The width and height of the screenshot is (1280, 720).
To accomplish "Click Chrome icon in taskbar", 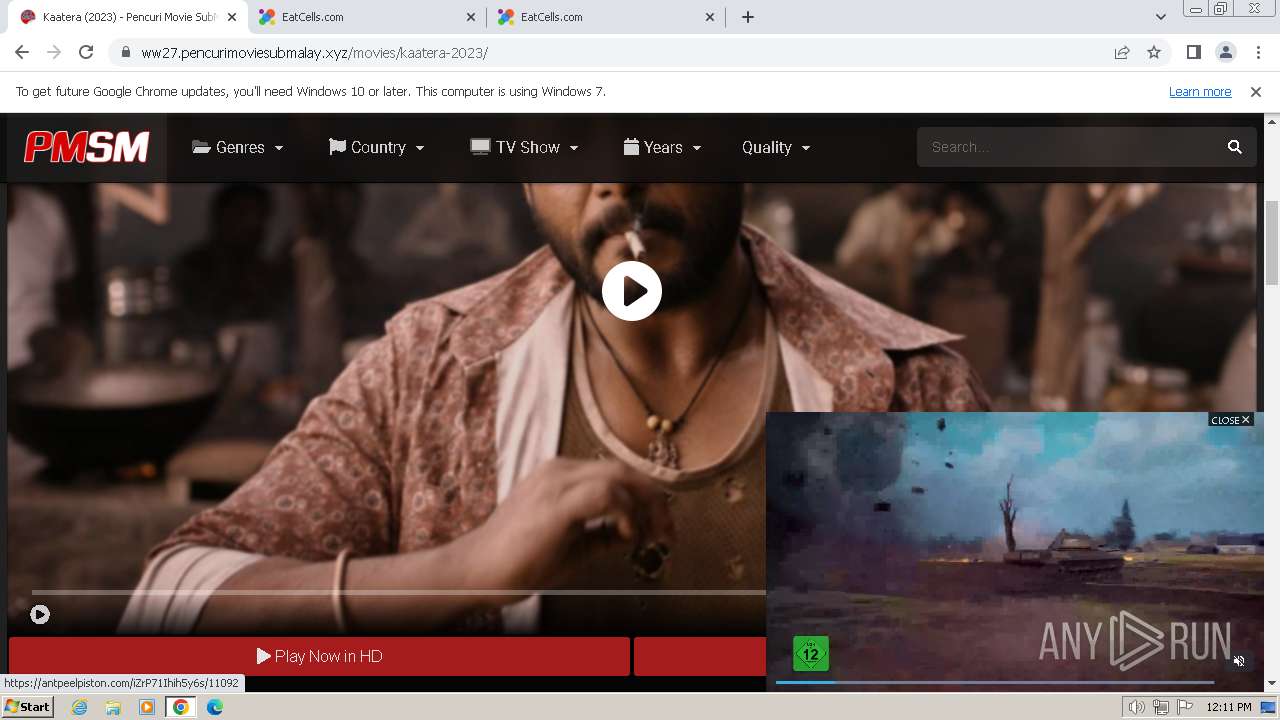I will pos(181,707).
